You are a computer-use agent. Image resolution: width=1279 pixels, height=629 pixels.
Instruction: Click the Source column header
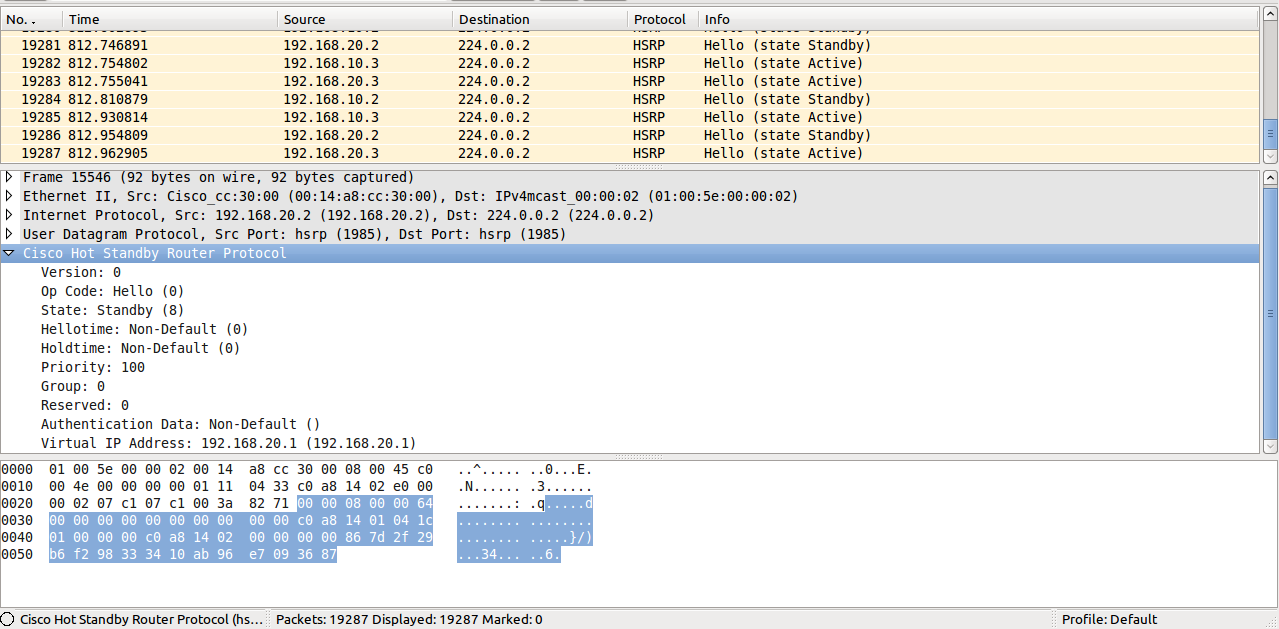[364, 19]
